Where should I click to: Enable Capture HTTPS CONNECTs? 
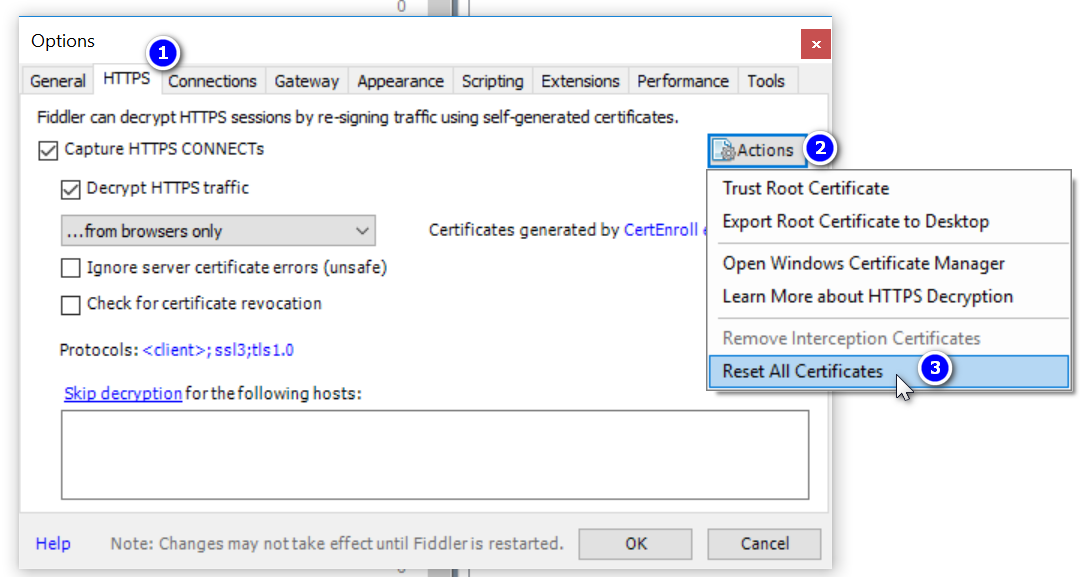(47, 149)
